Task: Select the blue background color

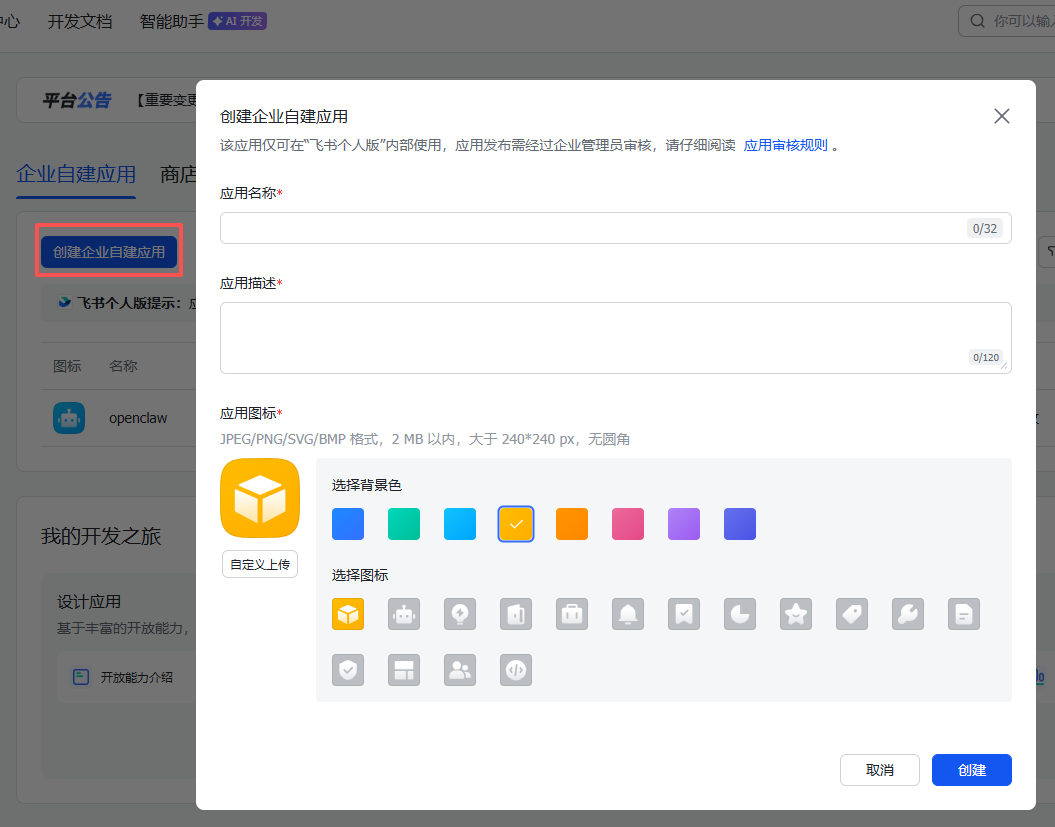Action: (x=348, y=524)
